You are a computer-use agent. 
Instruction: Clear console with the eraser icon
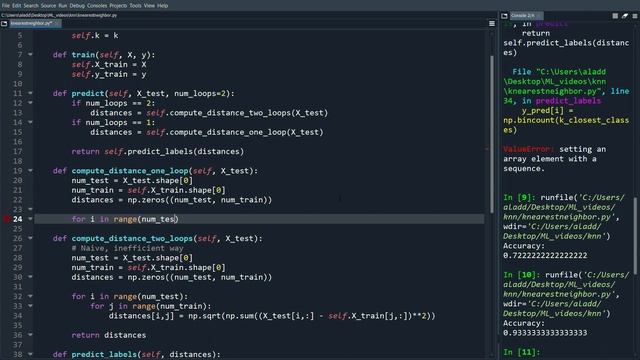[x=625, y=16]
